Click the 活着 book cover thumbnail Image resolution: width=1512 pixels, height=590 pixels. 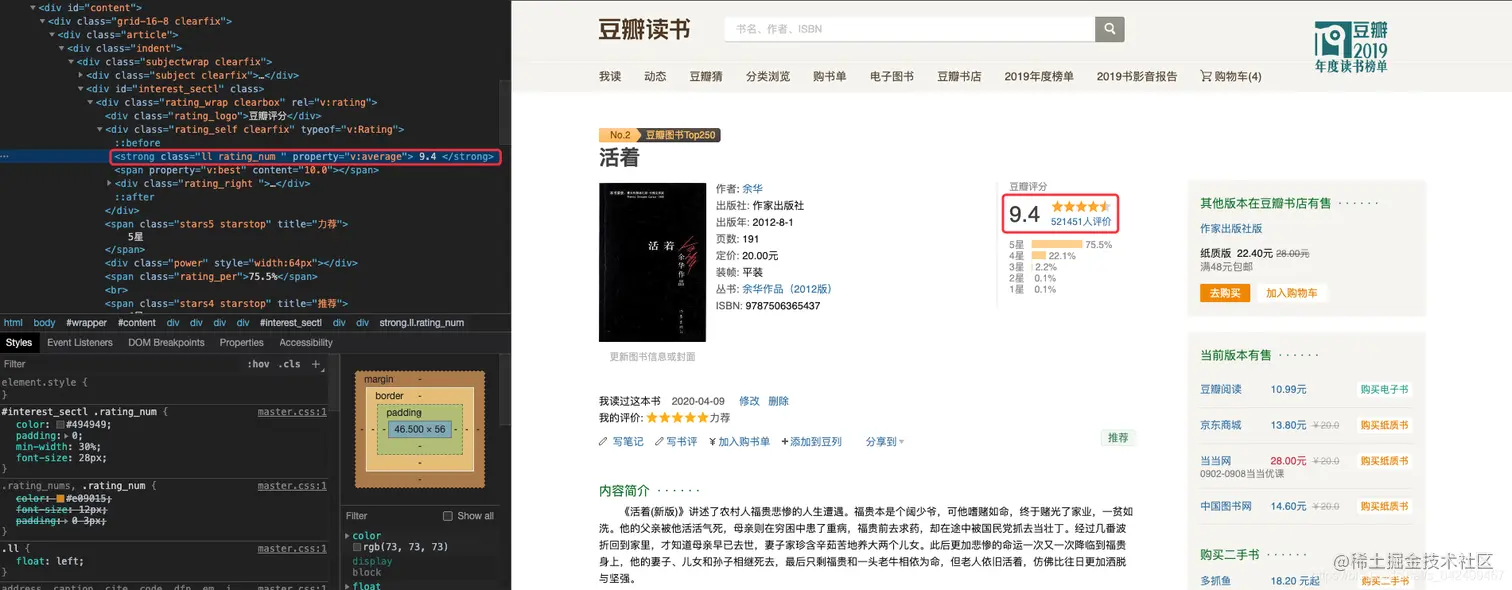coord(652,262)
